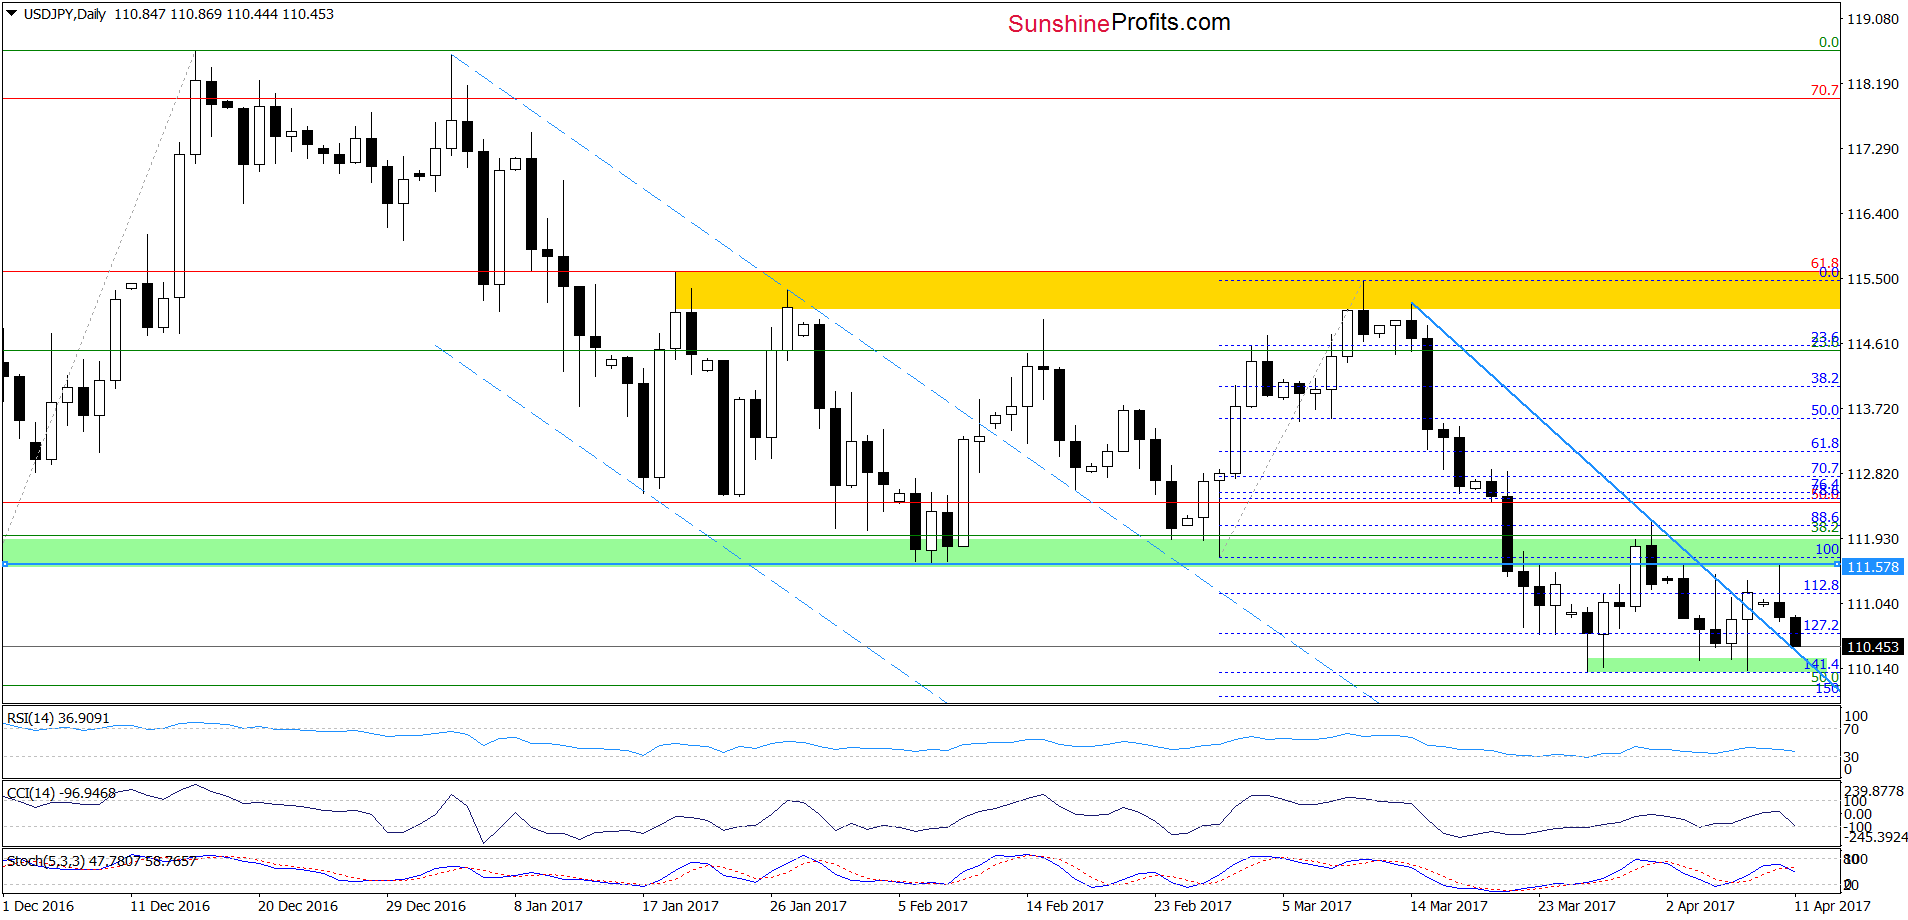The width and height of the screenshot is (1908, 920).
Task: Click the blue 50.0 Fibonacci level label
Action: [x=1824, y=410]
